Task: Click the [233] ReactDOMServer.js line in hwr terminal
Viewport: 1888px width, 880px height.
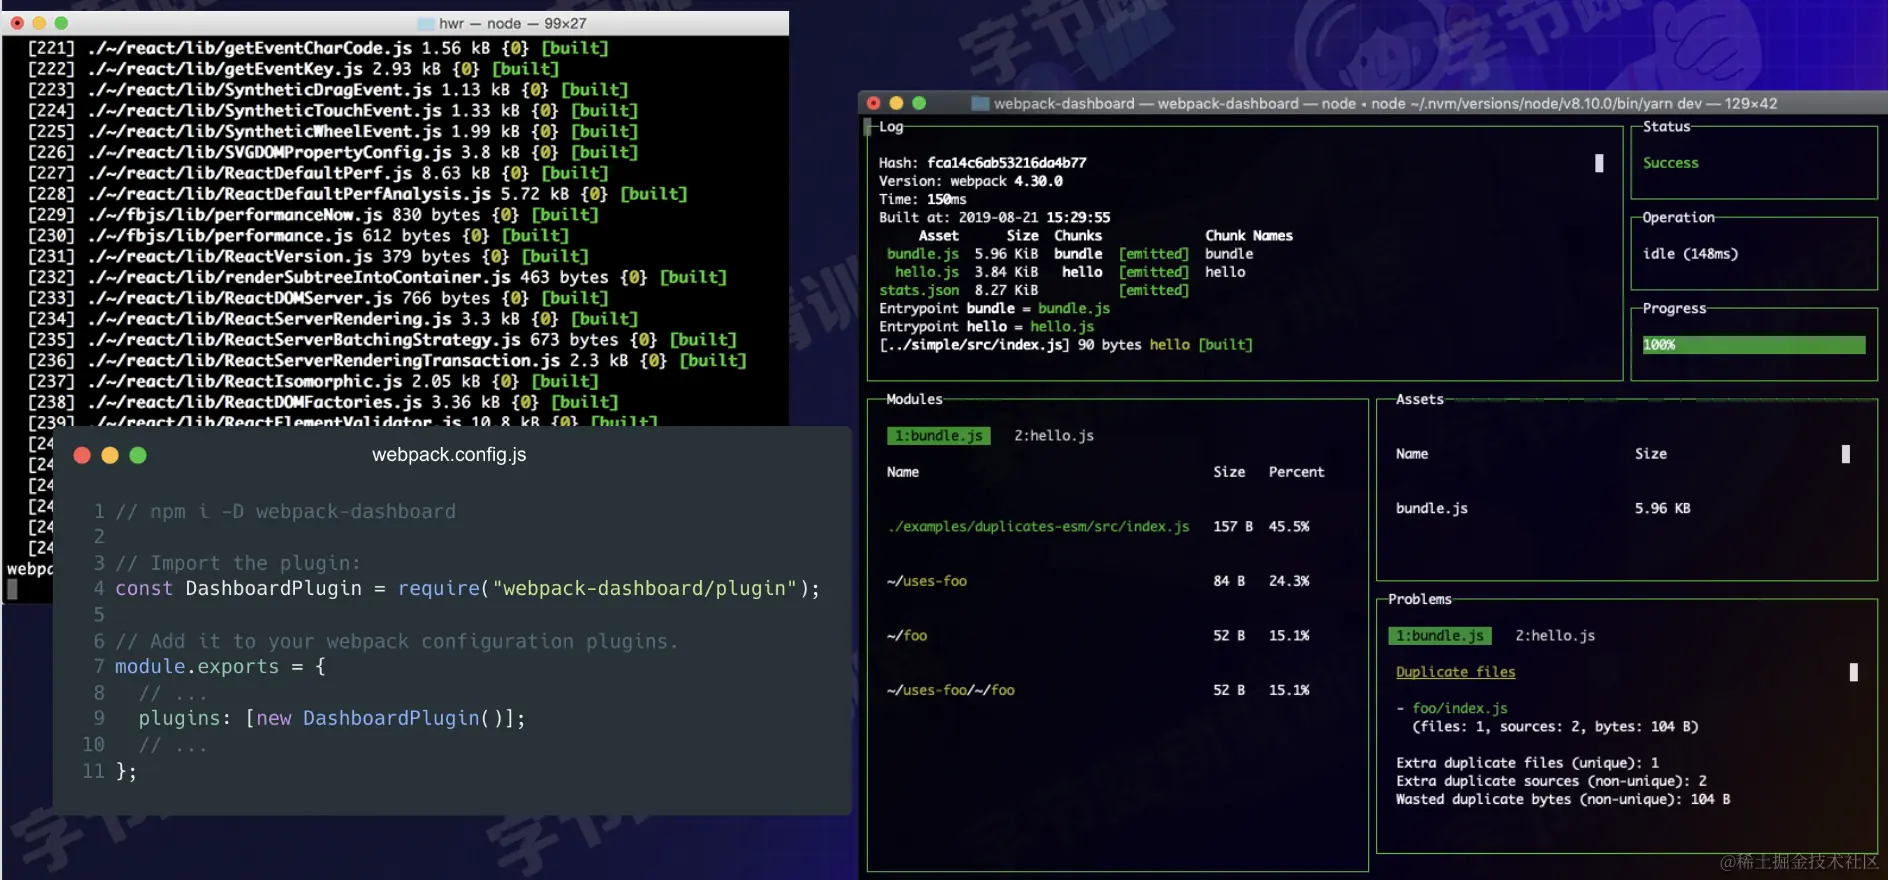Action: point(318,298)
